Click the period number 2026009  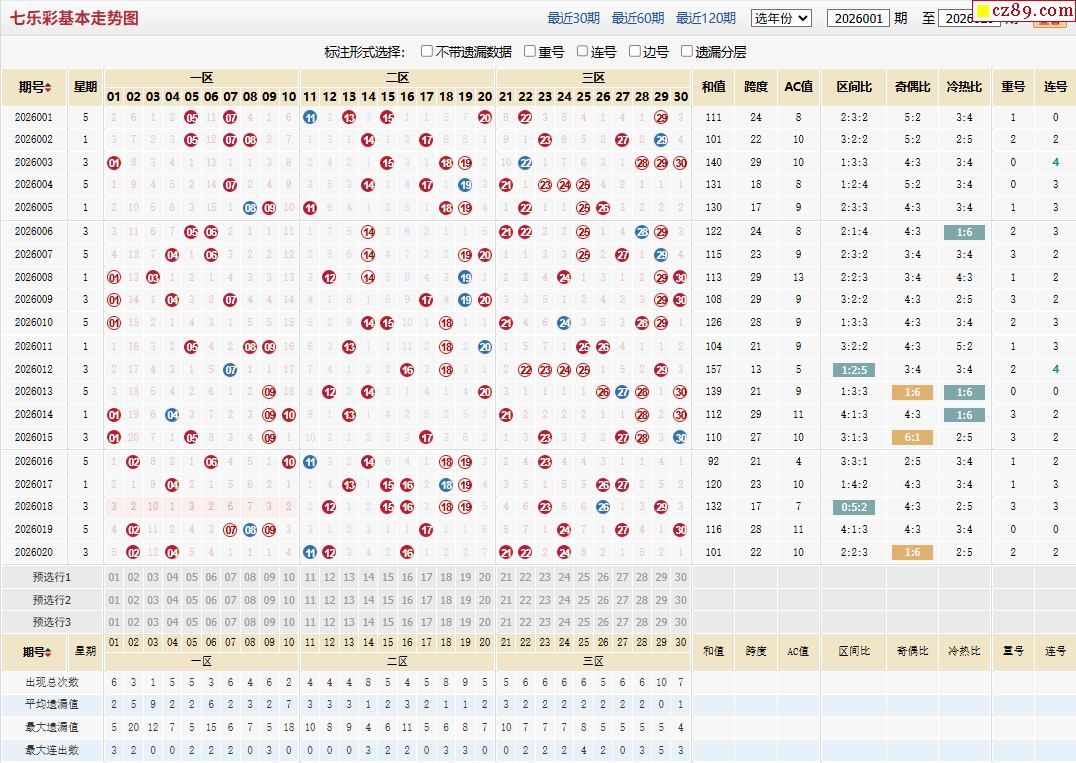coord(34,299)
